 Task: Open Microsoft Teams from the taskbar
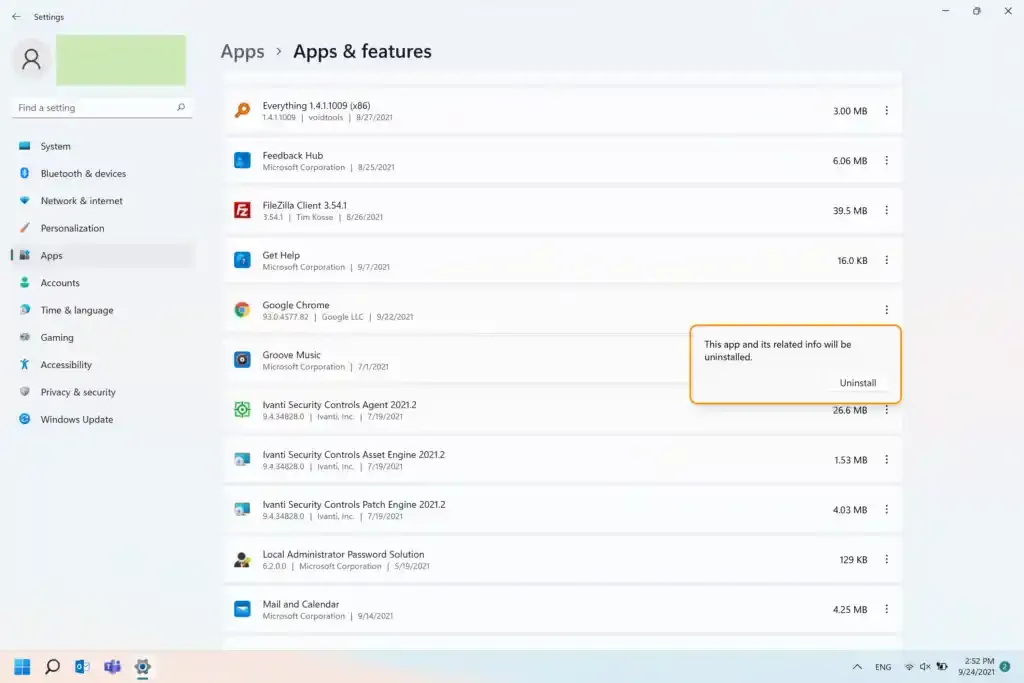point(112,667)
